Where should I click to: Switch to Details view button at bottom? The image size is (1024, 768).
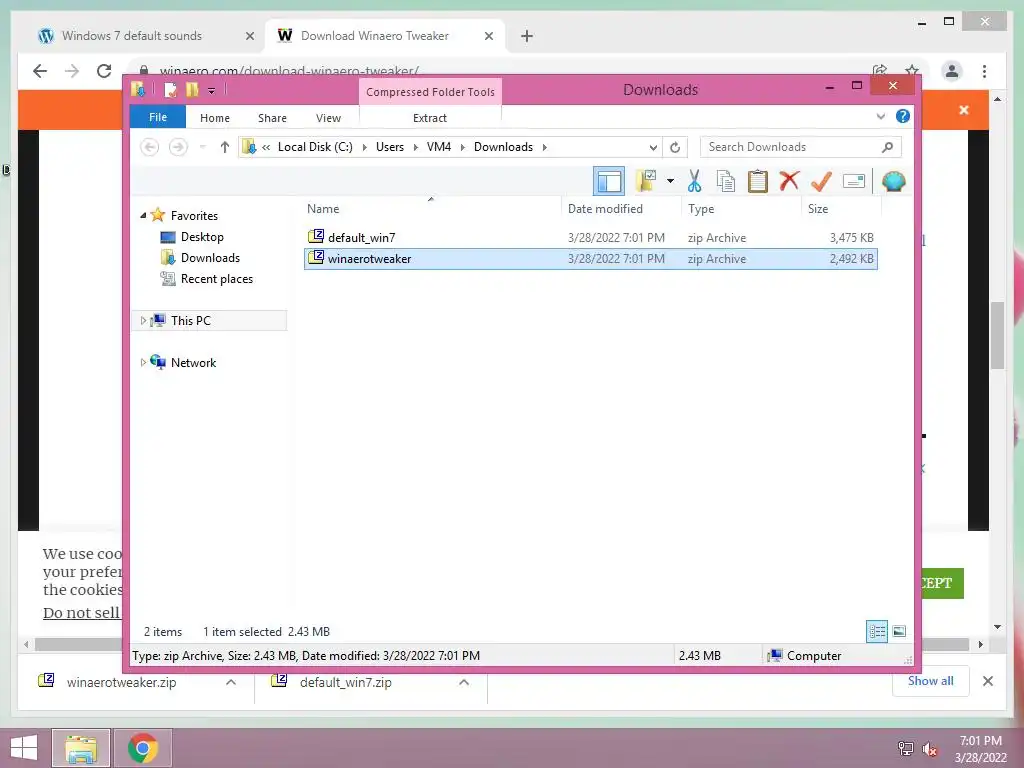(877, 631)
